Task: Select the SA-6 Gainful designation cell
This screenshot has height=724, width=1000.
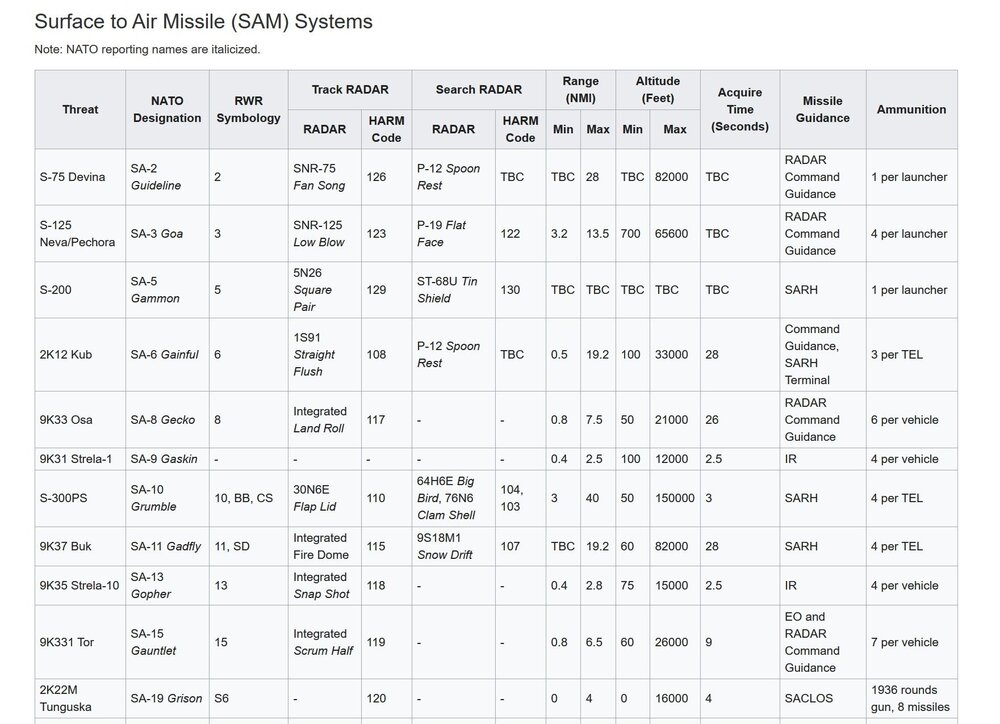Action: coord(164,354)
